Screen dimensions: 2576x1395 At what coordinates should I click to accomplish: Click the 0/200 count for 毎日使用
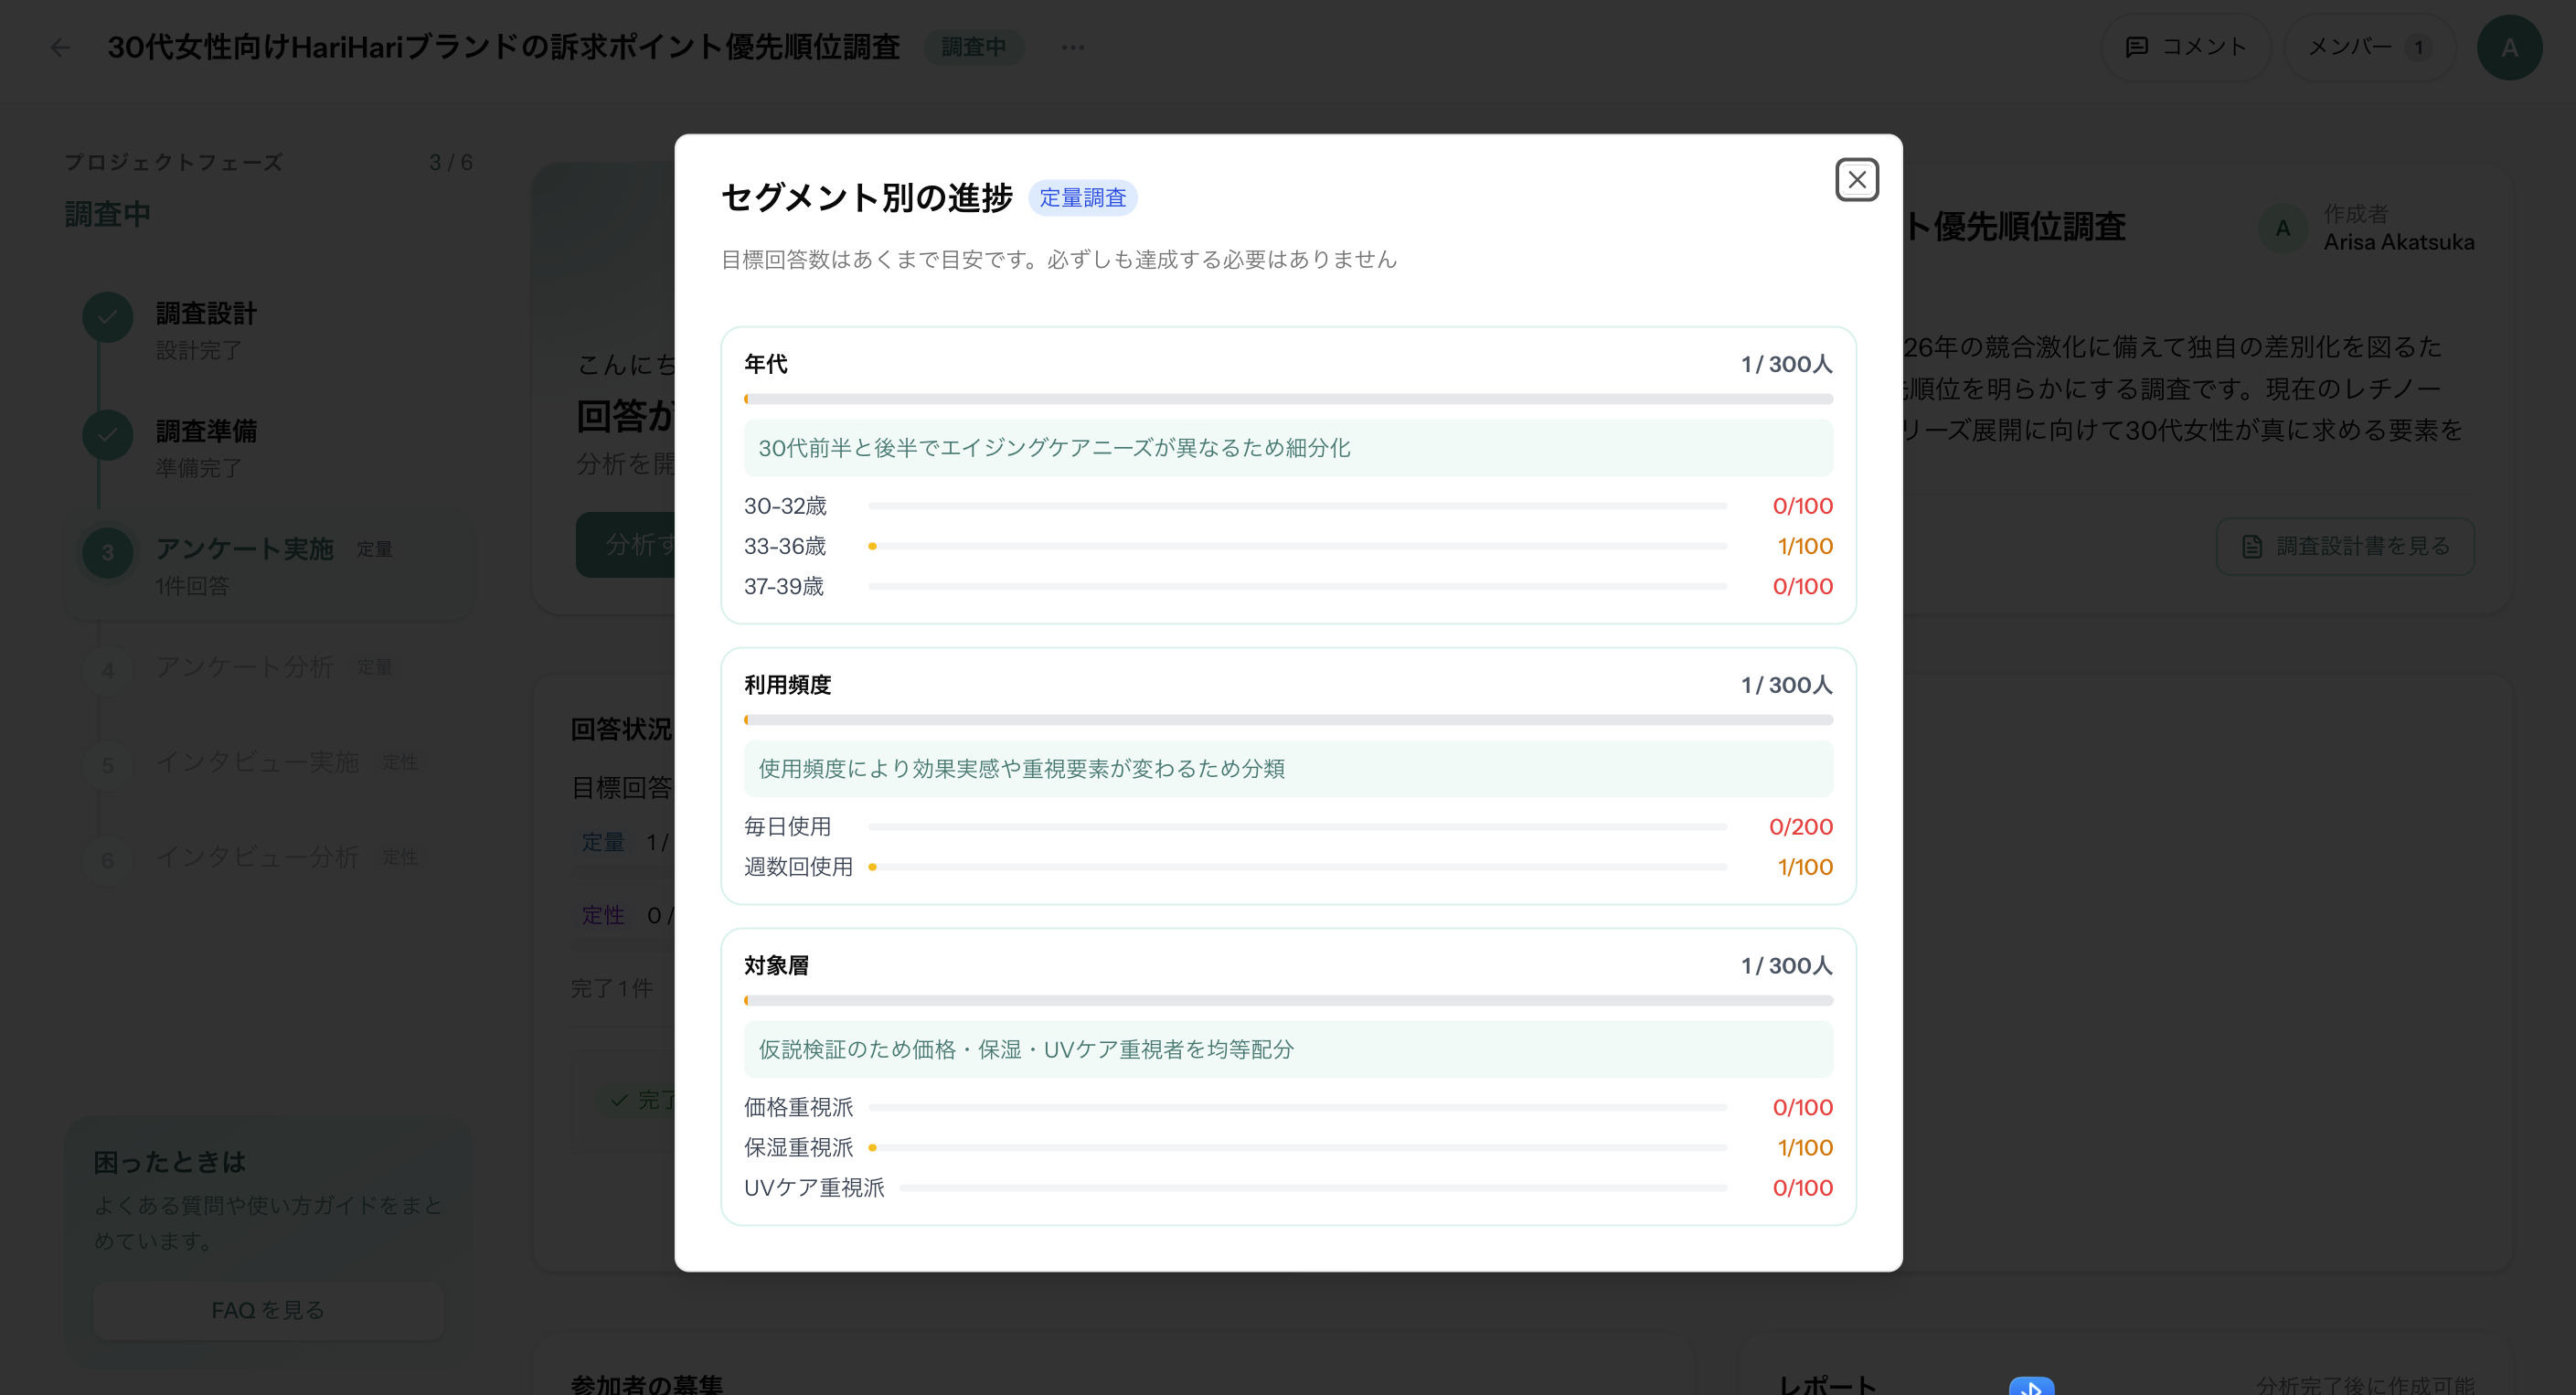(x=1800, y=827)
